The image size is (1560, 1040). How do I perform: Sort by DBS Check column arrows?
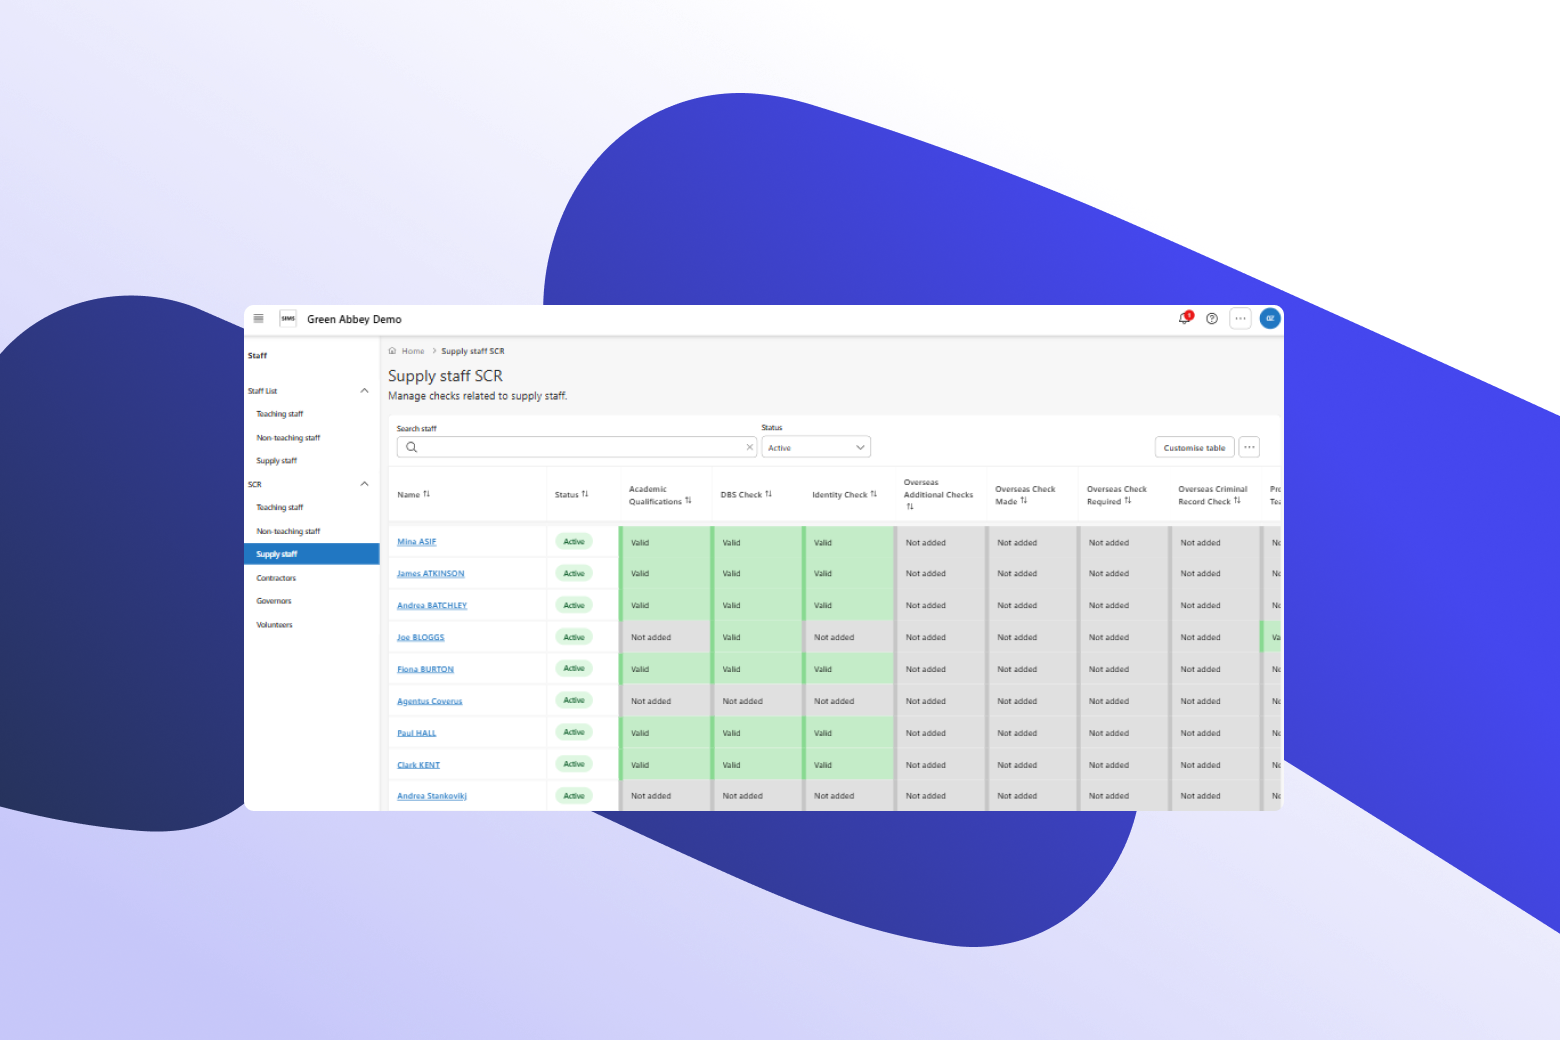pyautogui.click(x=768, y=494)
